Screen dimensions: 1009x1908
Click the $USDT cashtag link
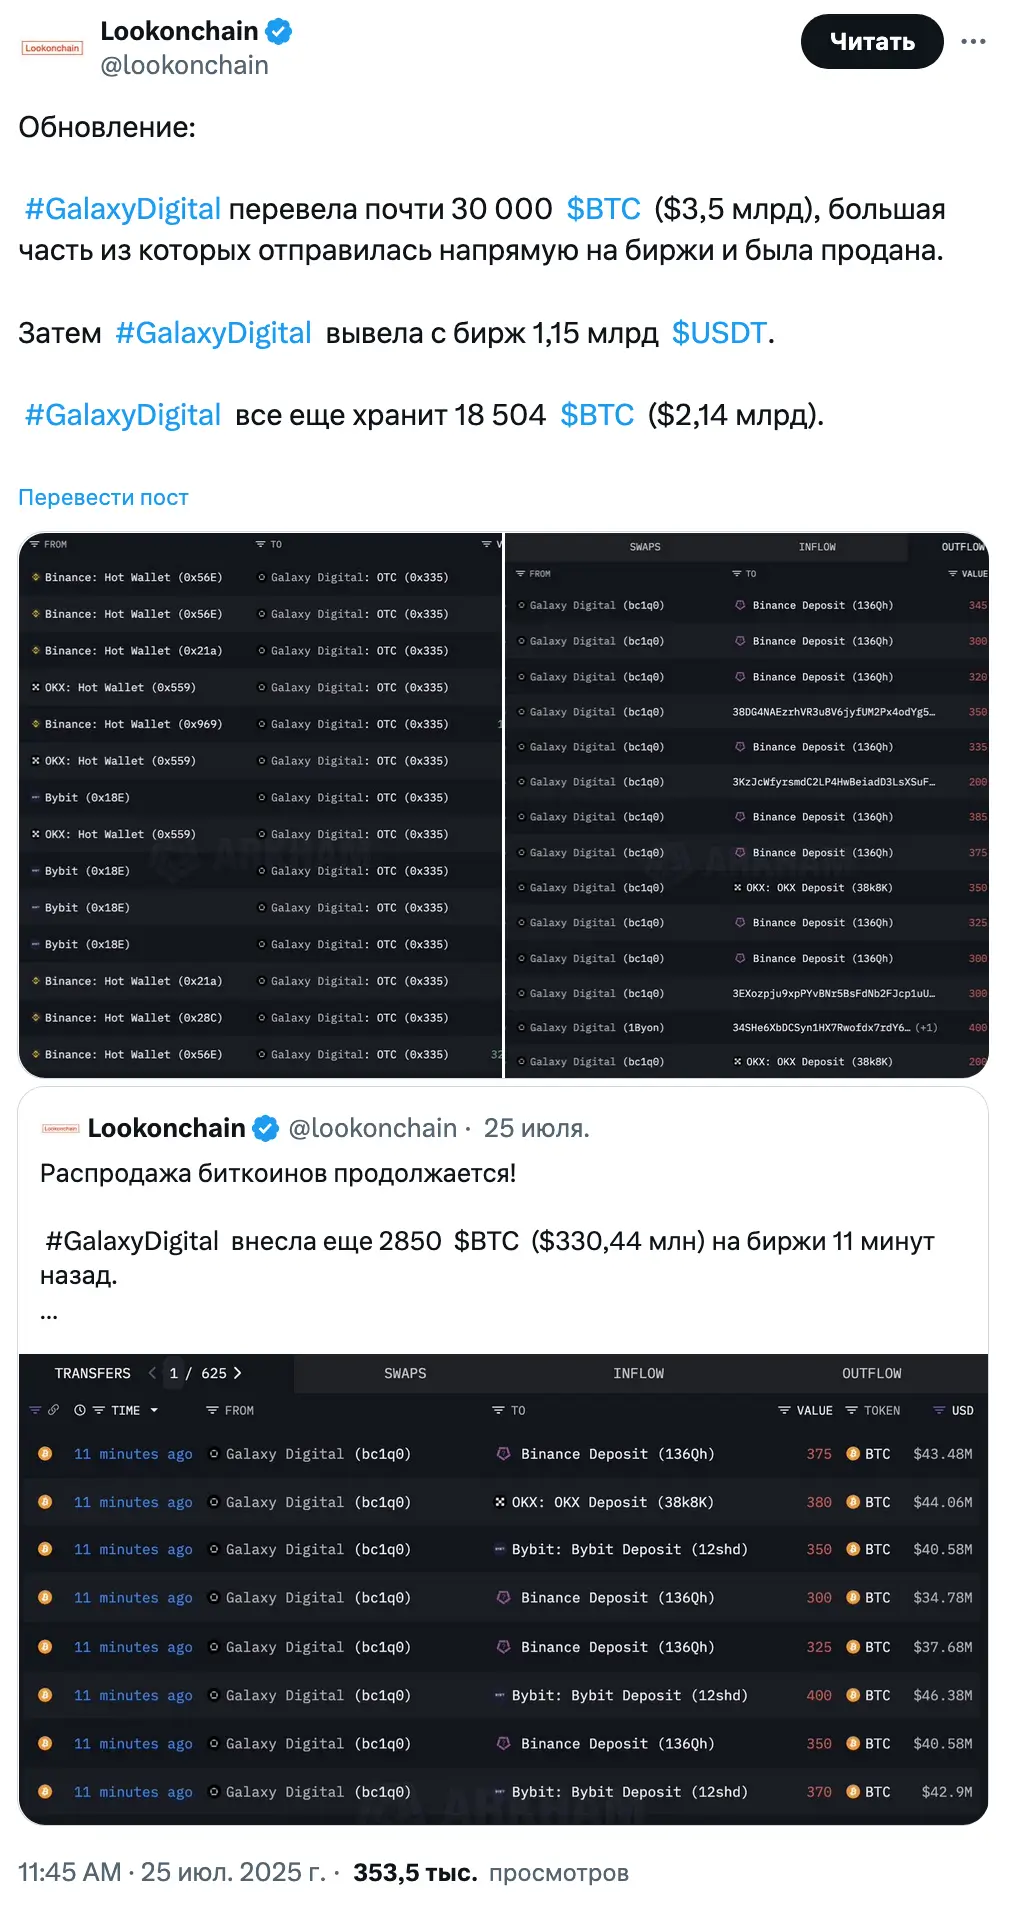719,333
